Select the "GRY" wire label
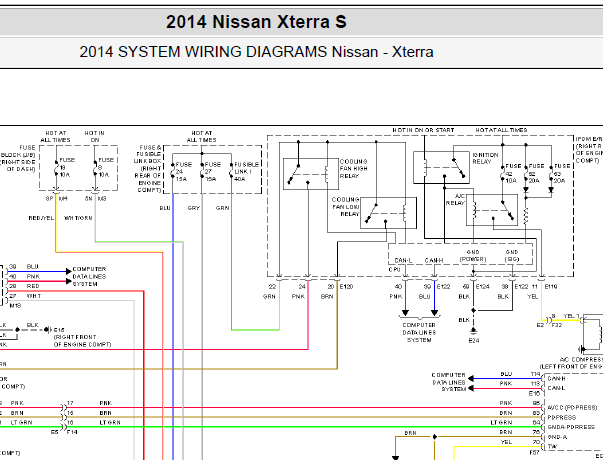This screenshot has height=460, width=603. (x=193, y=208)
